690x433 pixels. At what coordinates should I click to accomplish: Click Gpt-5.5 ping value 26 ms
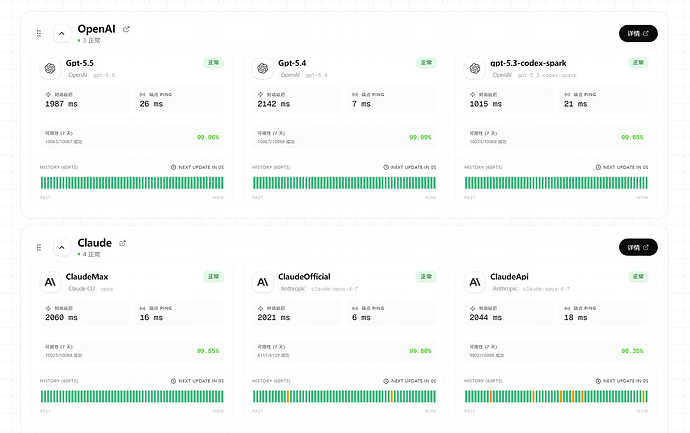click(151, 104)
